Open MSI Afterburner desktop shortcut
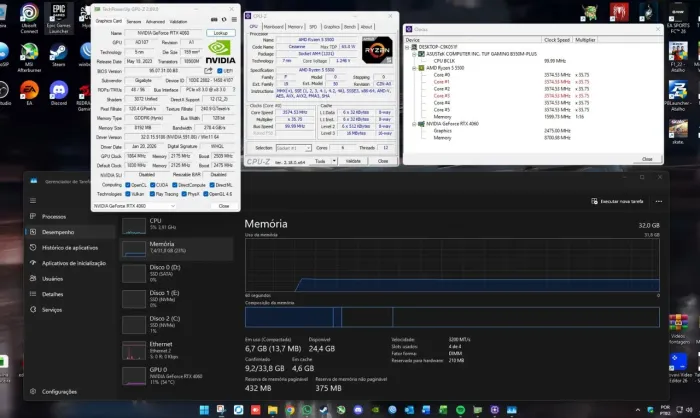This screenshot has height=418, width=700. pyautogui.click(x=29, y=57)
